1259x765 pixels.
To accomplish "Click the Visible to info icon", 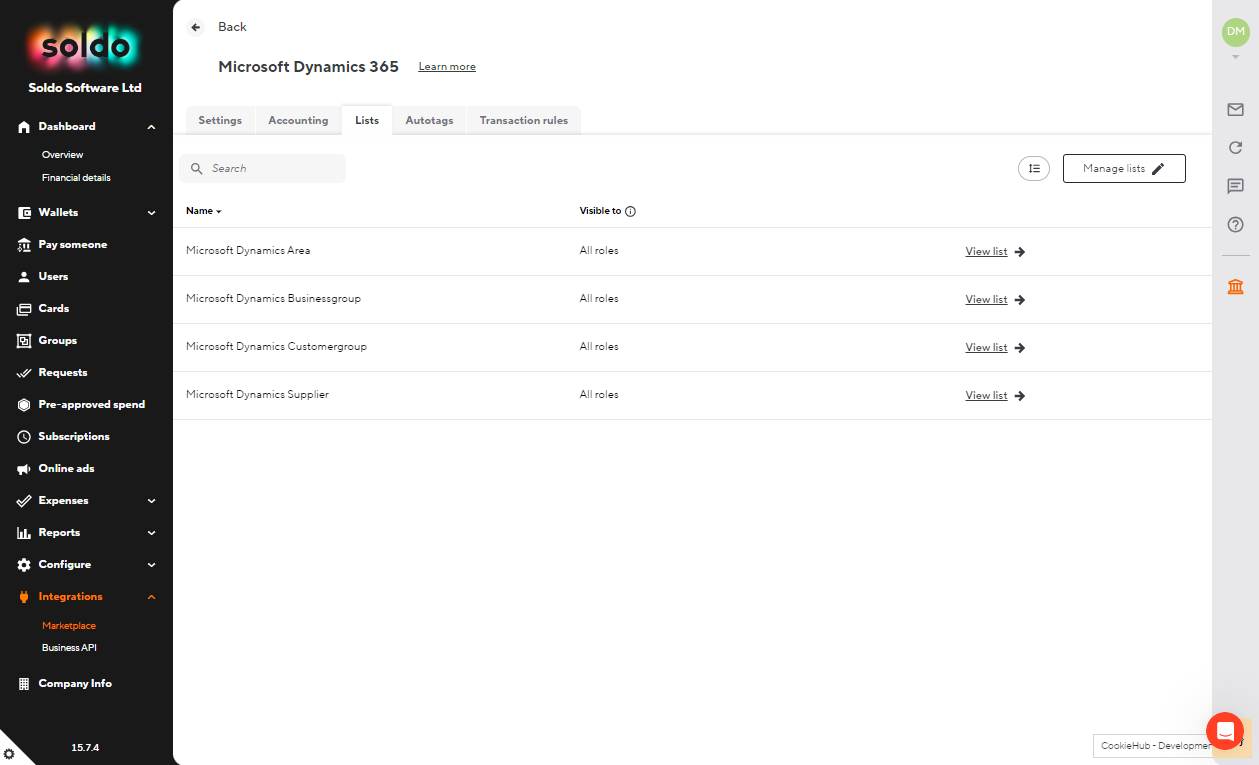I will (x=630, y=211).
